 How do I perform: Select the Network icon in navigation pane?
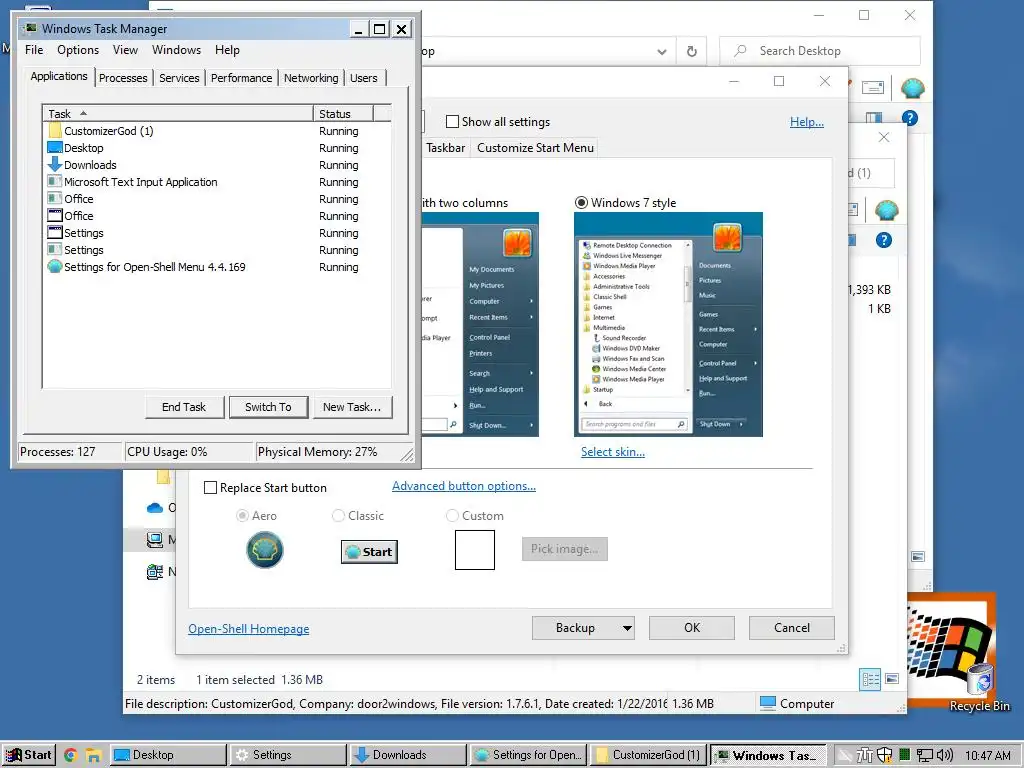pos(155,572)
